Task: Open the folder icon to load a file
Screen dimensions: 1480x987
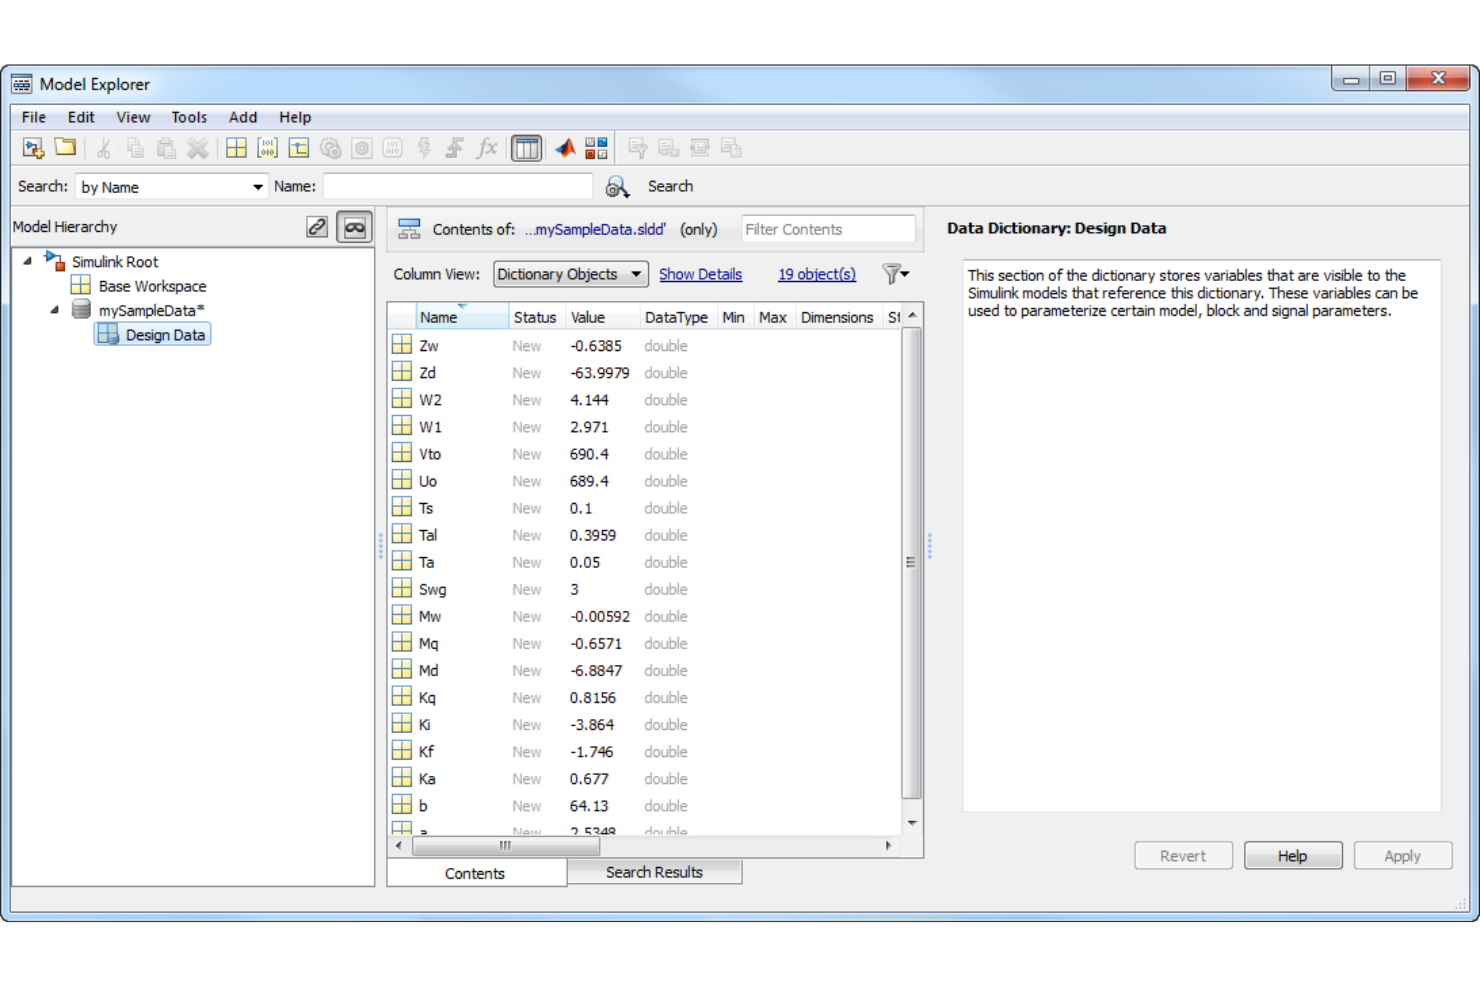Action: [65, 147]
